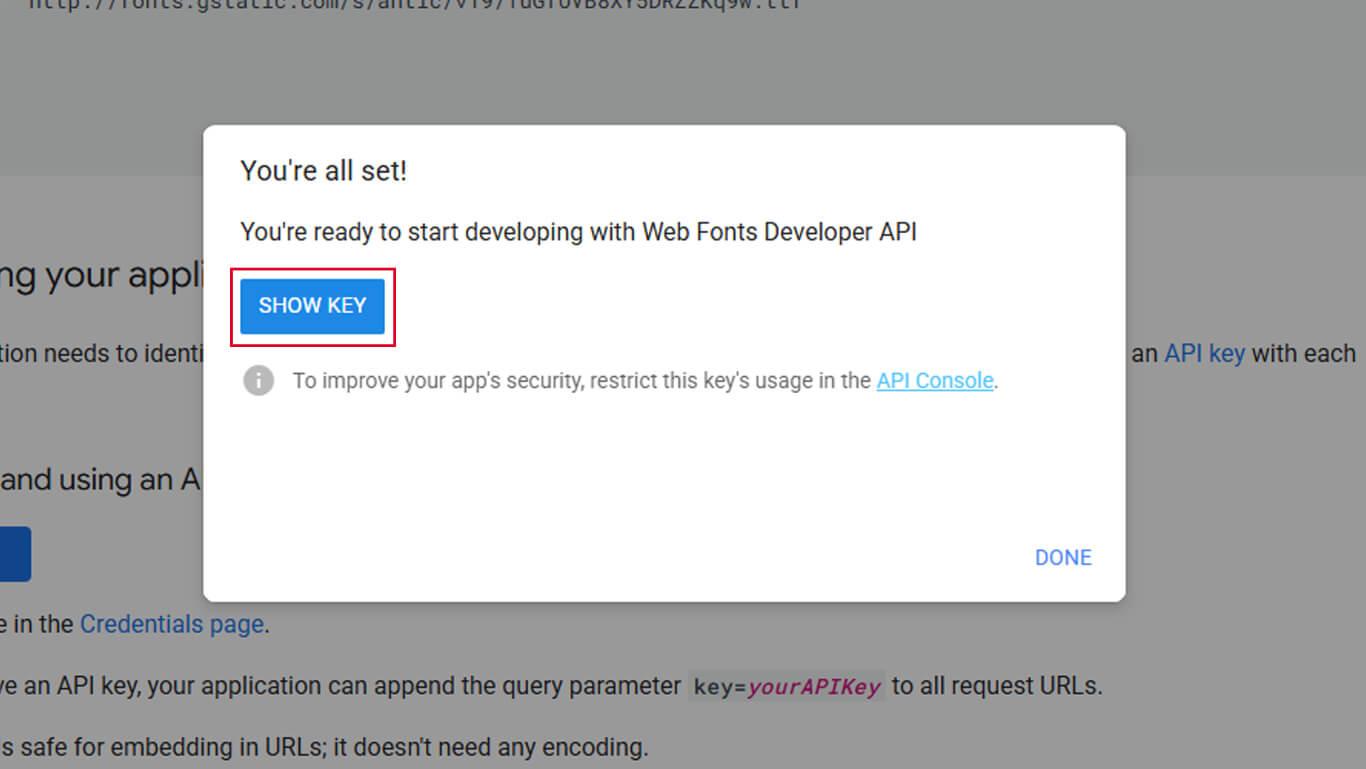Image resolution: width=1366 pixels, height=769 pixels.
Task: Open the Credentials page link
Action: [171, 625]
